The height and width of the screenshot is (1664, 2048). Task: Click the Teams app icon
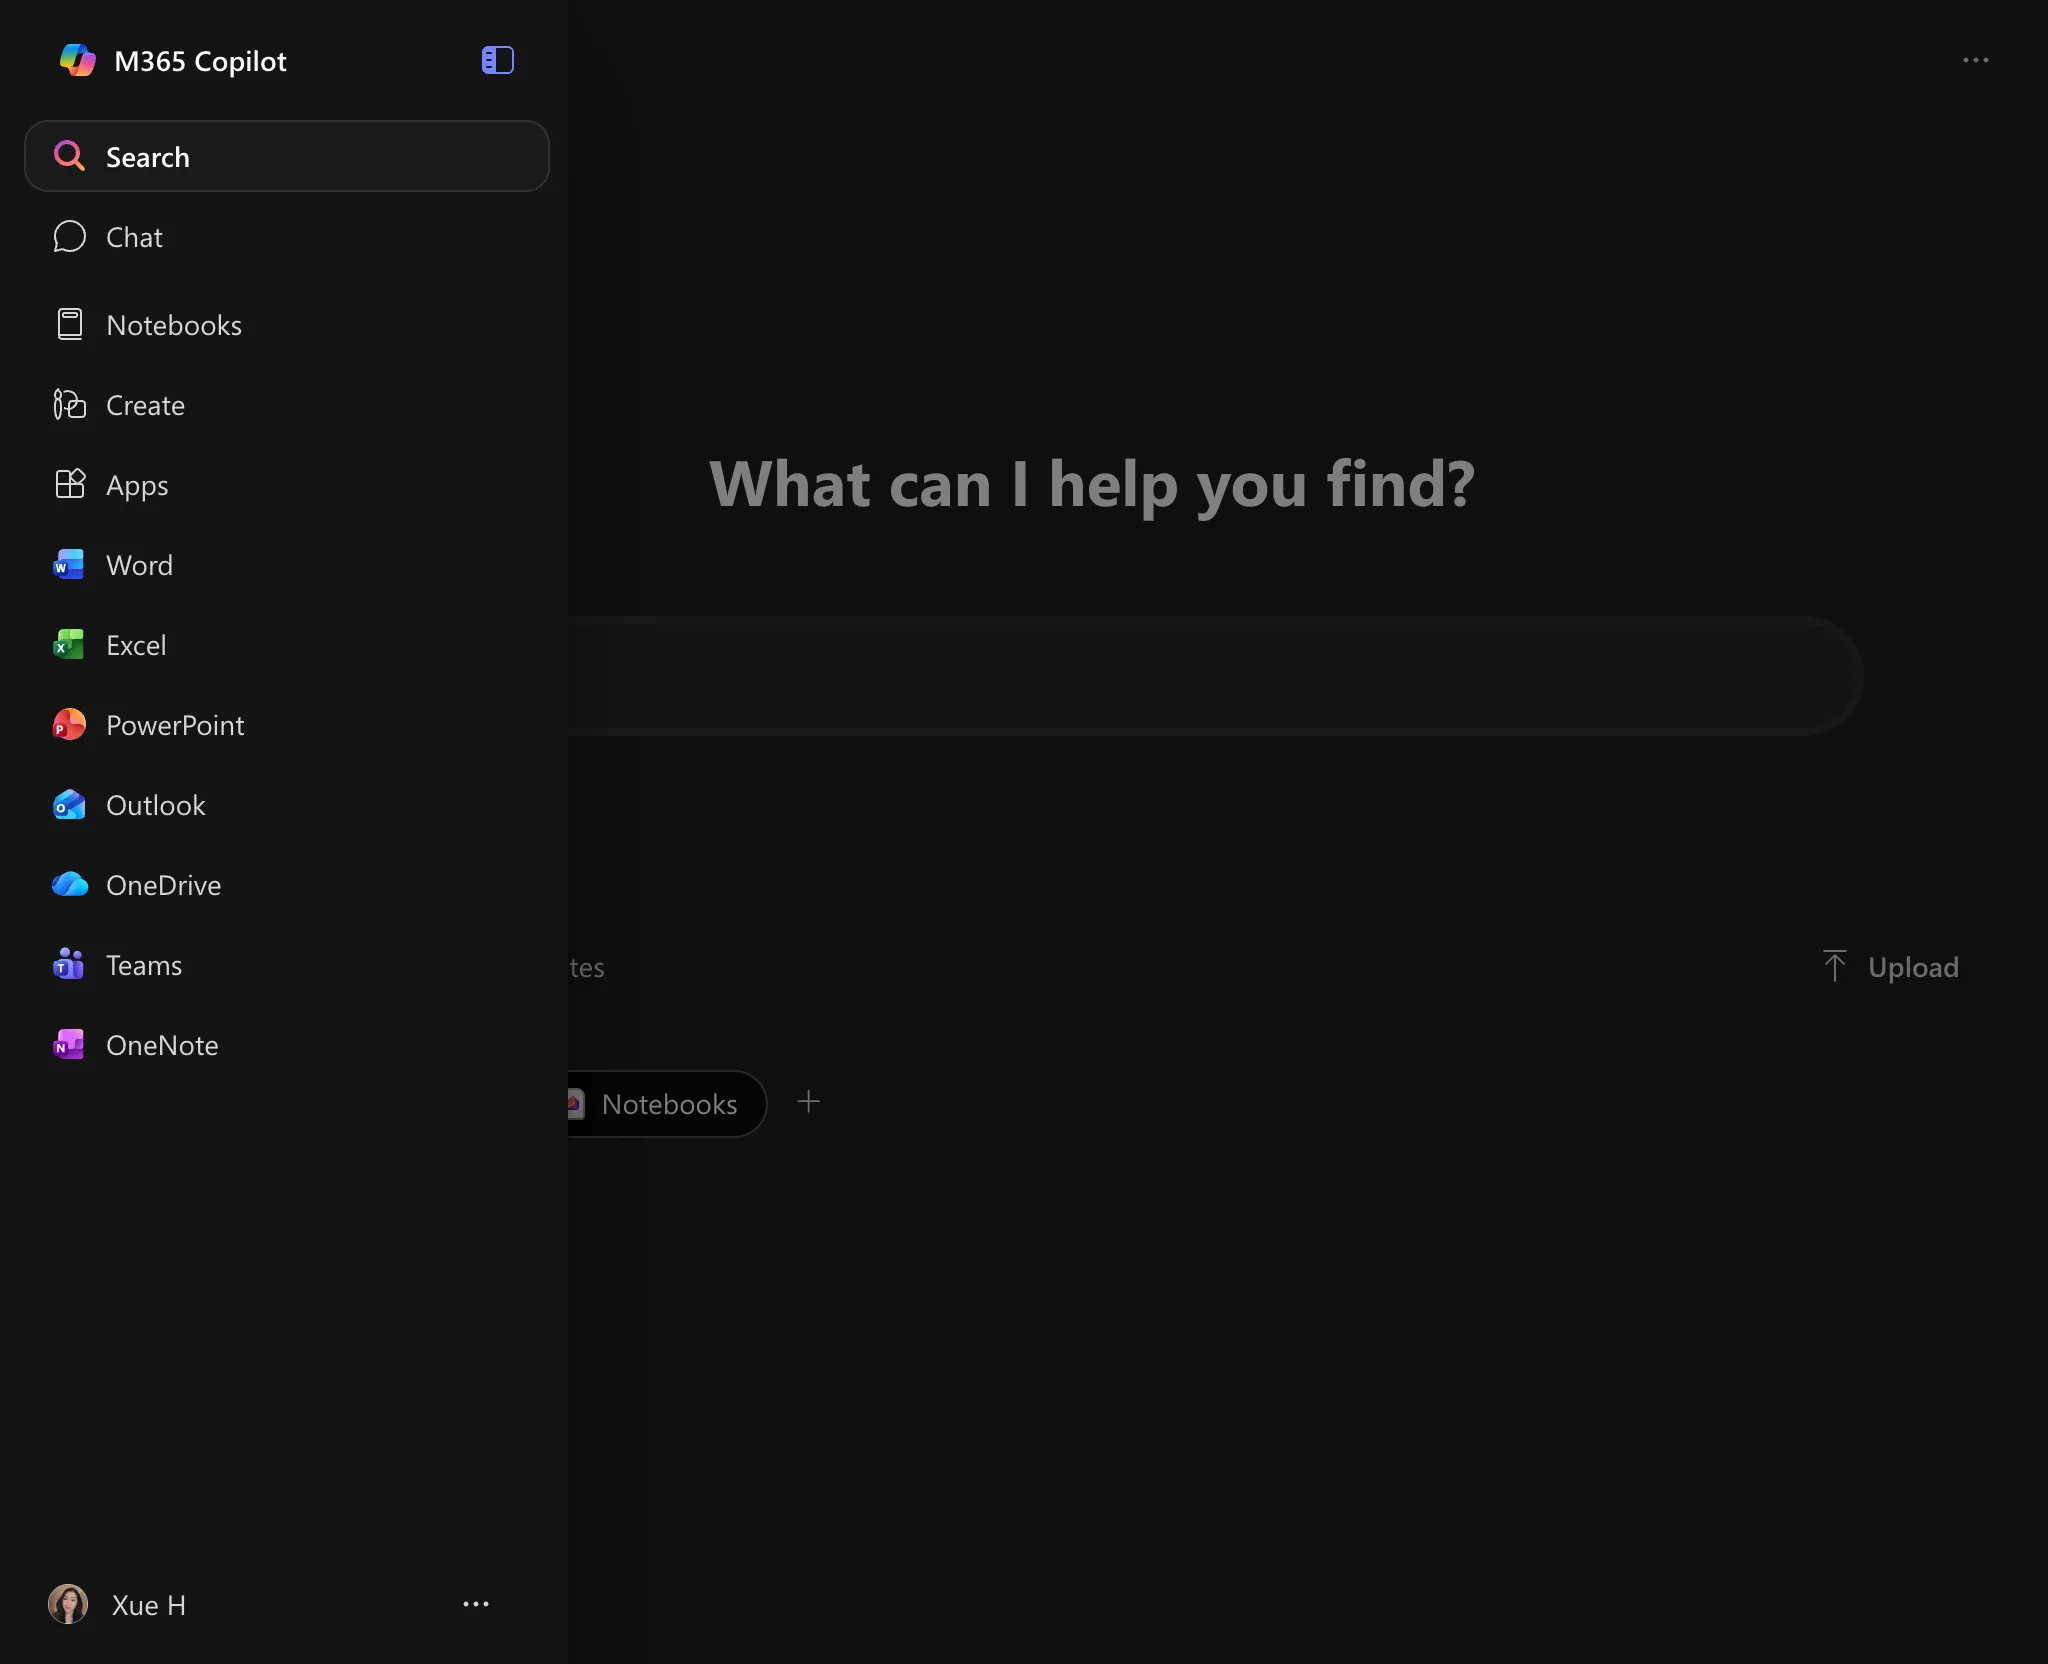click(69, 965)
